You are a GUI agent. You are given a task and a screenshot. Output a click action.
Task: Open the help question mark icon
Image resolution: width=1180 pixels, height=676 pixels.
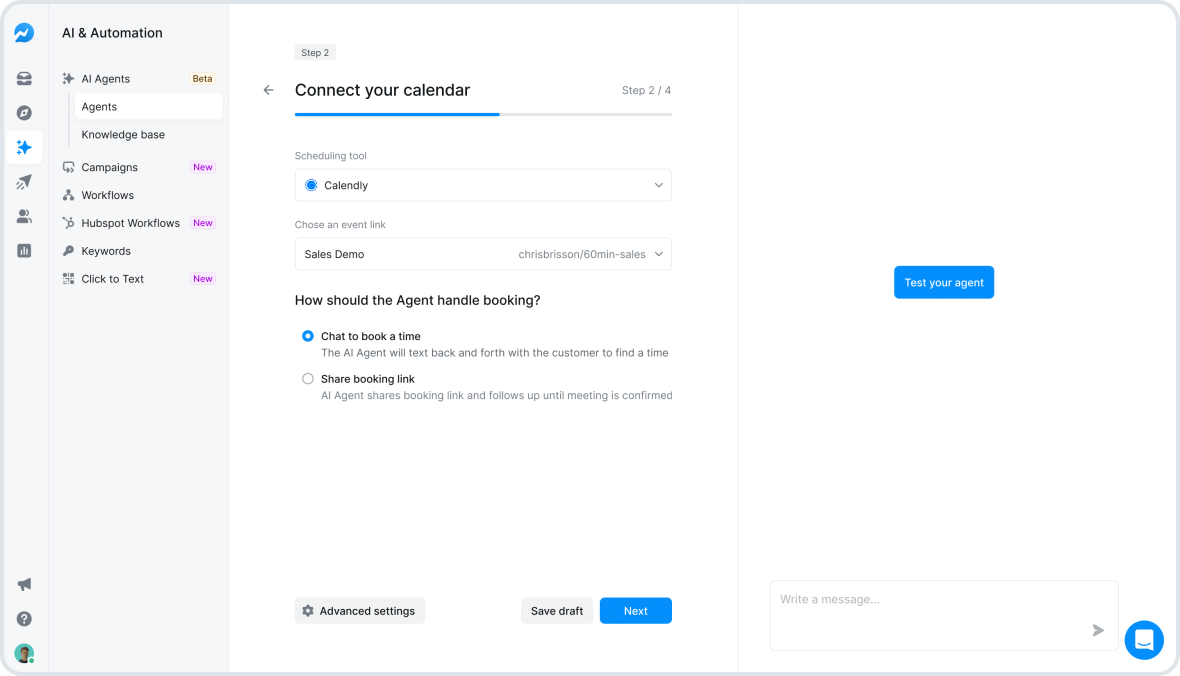(24, 619)
